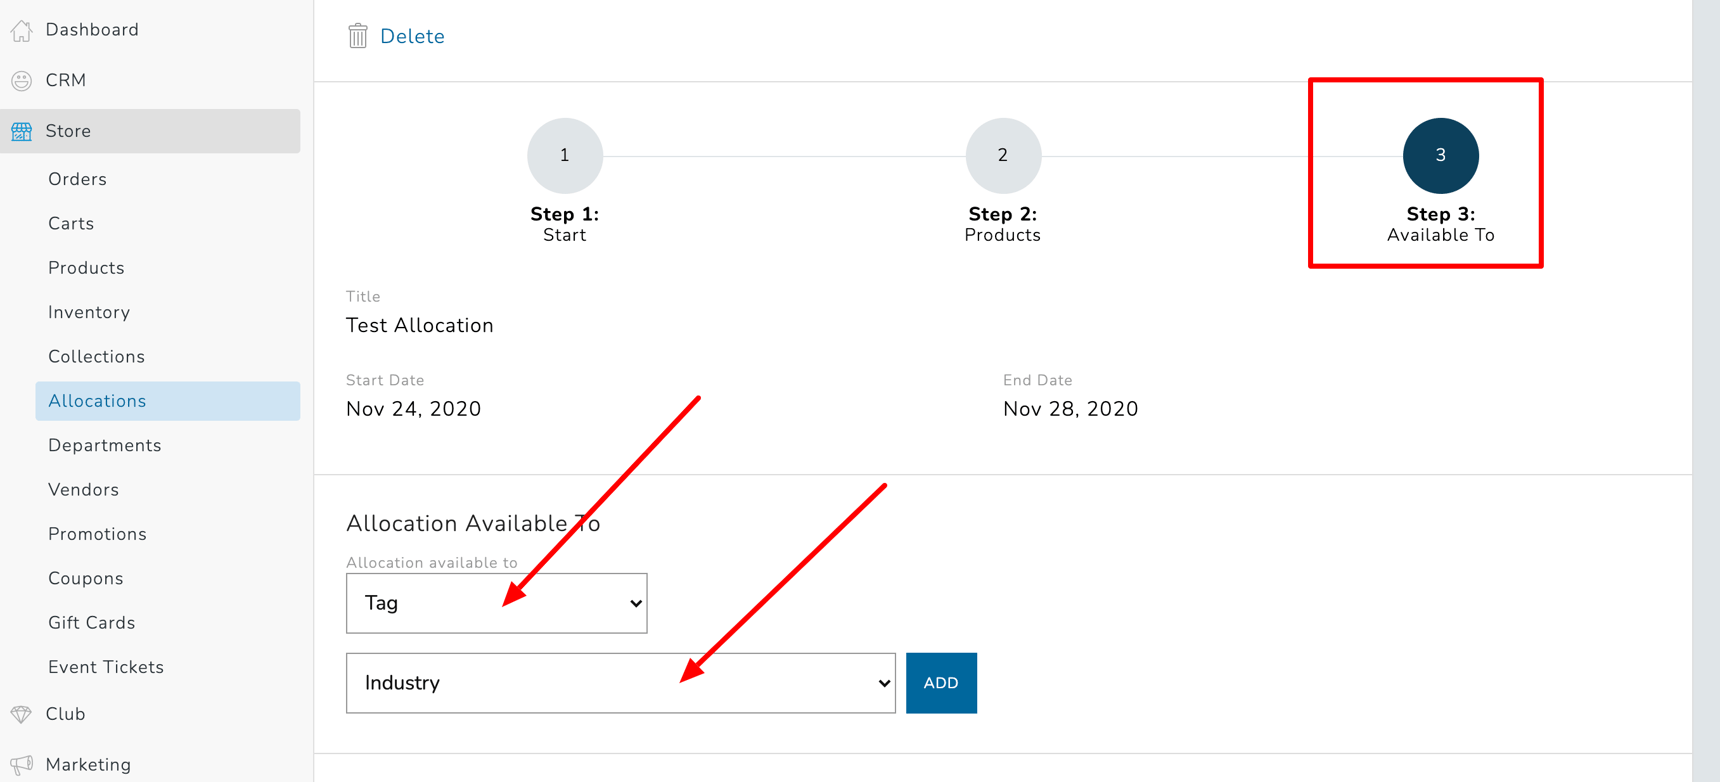Viewport: 1720px width, 782px height.
Task: Go to Step 1: Start circle
Action: pyautogui.click(x=564, y=155)
